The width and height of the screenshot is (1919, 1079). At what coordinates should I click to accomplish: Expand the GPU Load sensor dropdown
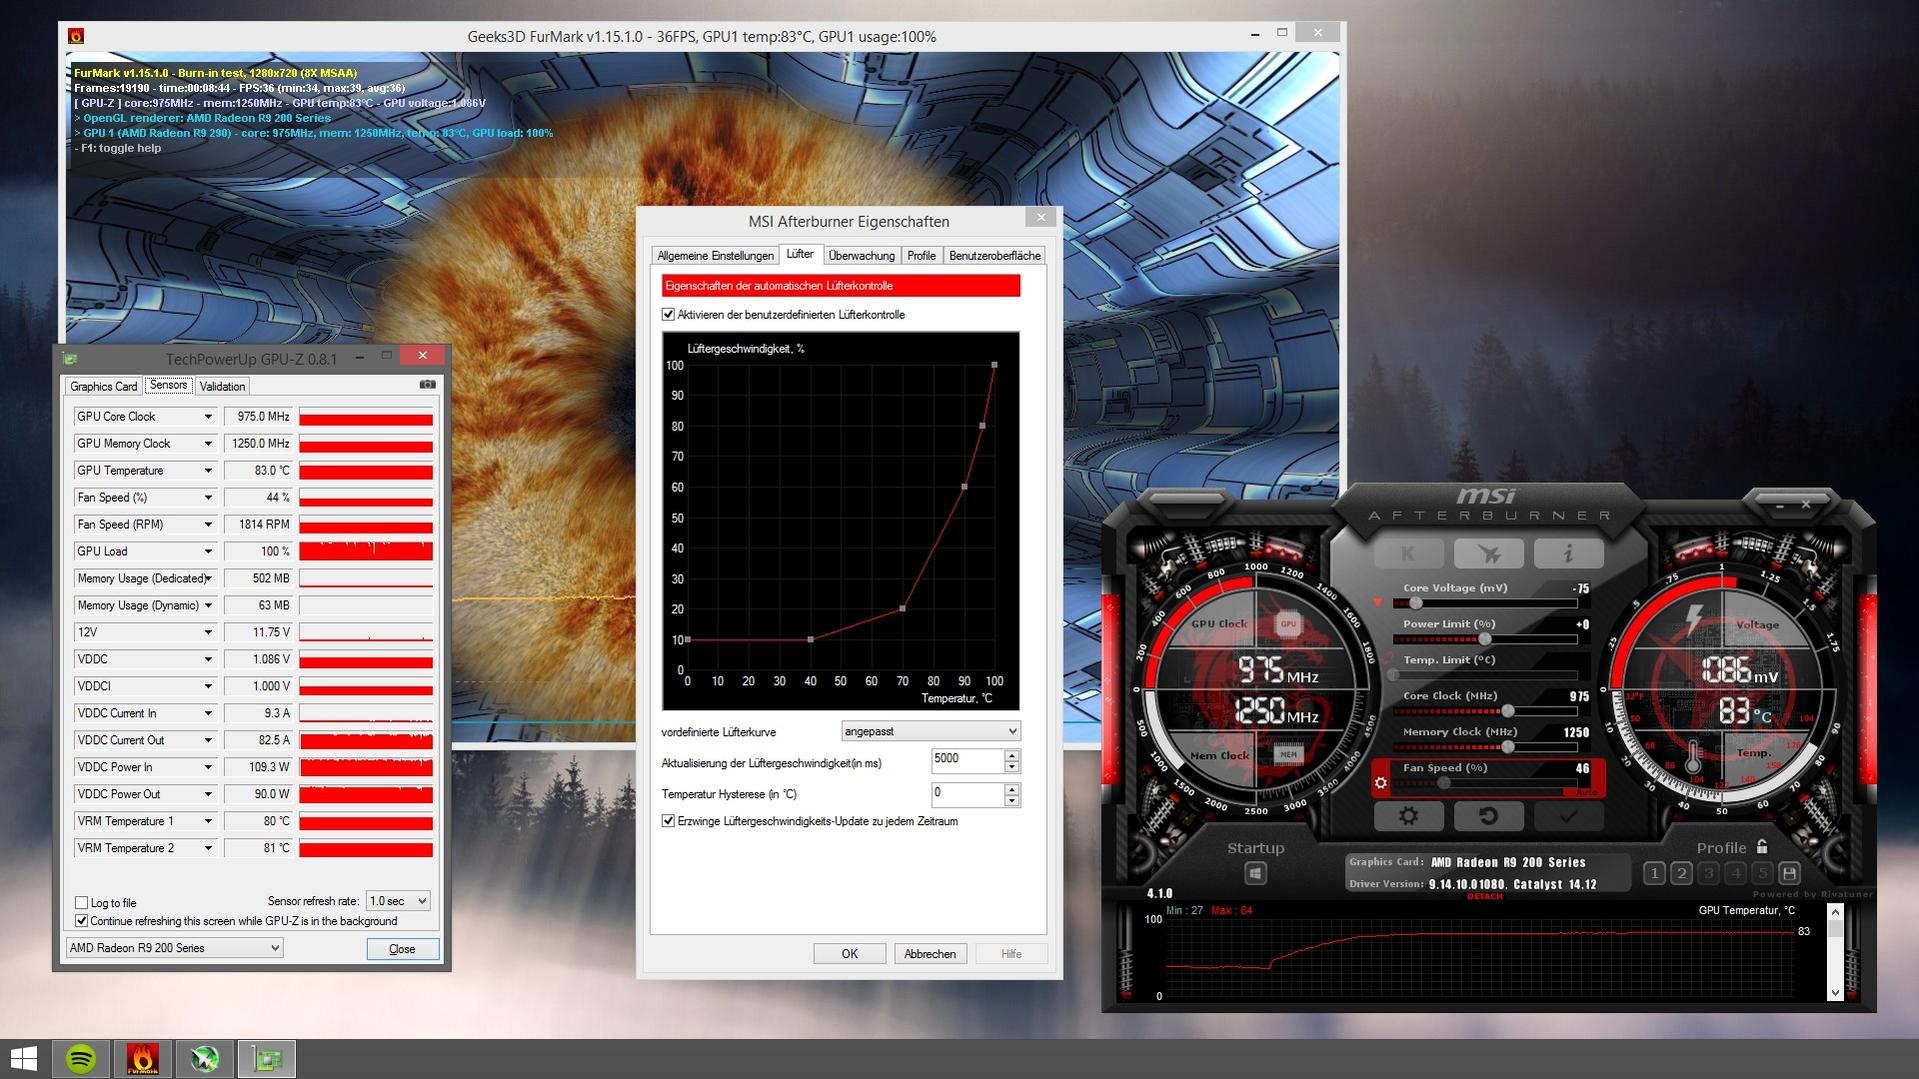(x=208, y=551)
